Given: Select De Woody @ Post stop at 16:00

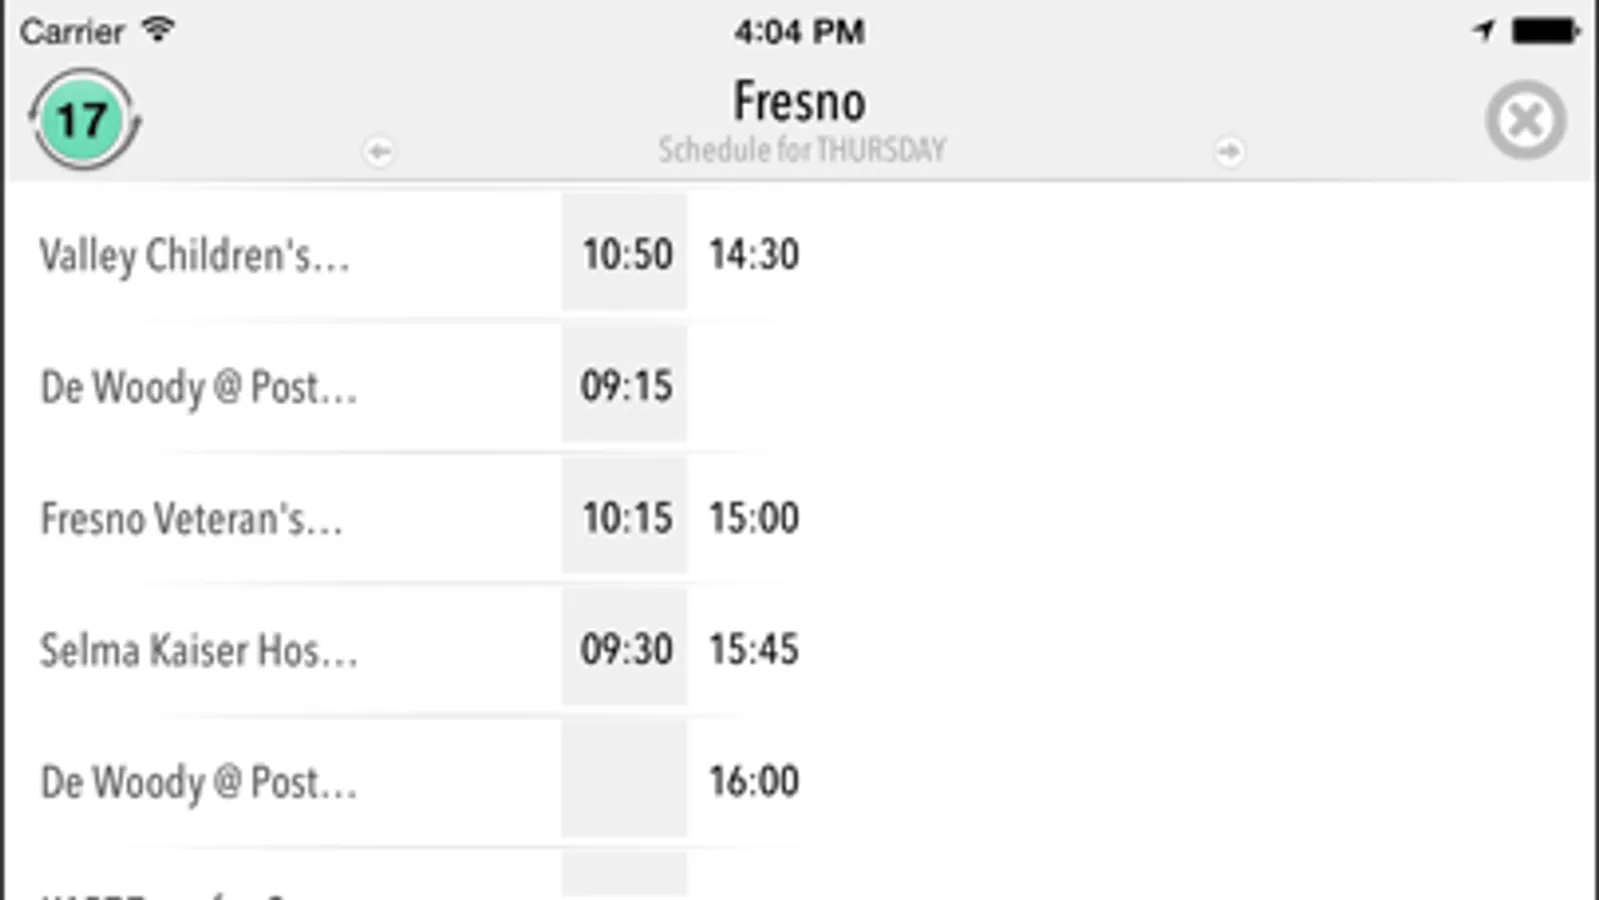Looking at the screenshot, I should pos(198,782).
